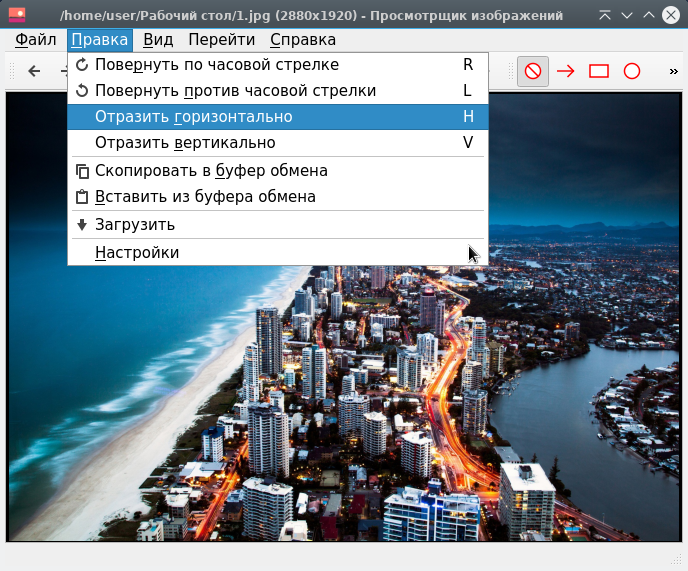
Task: Click the back arrow in the toolbar
Action: pos(34,71)
